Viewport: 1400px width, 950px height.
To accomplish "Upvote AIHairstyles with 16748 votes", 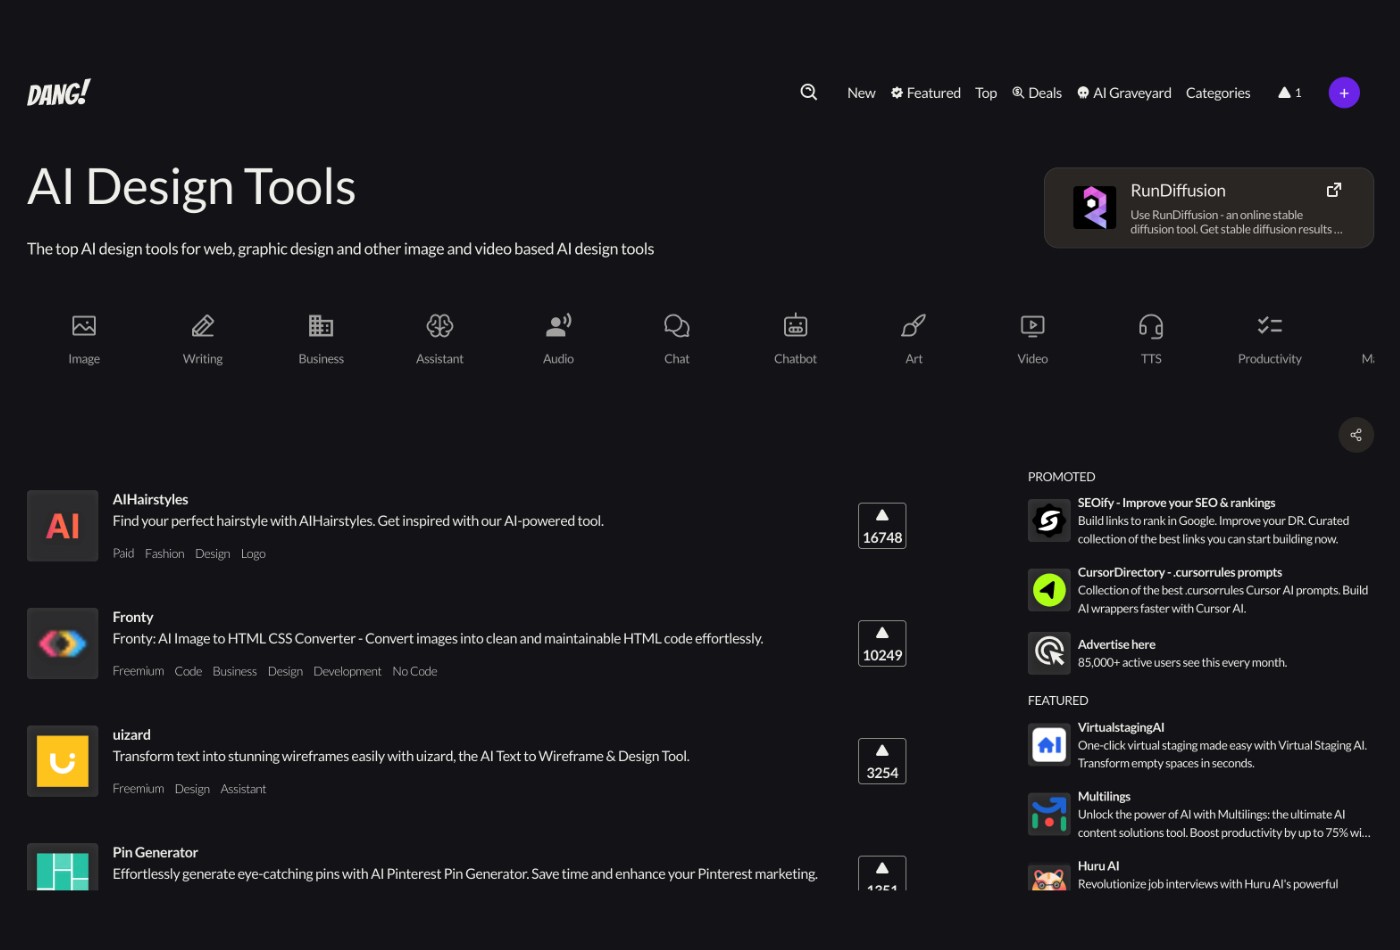I will (x=882, y=526).
